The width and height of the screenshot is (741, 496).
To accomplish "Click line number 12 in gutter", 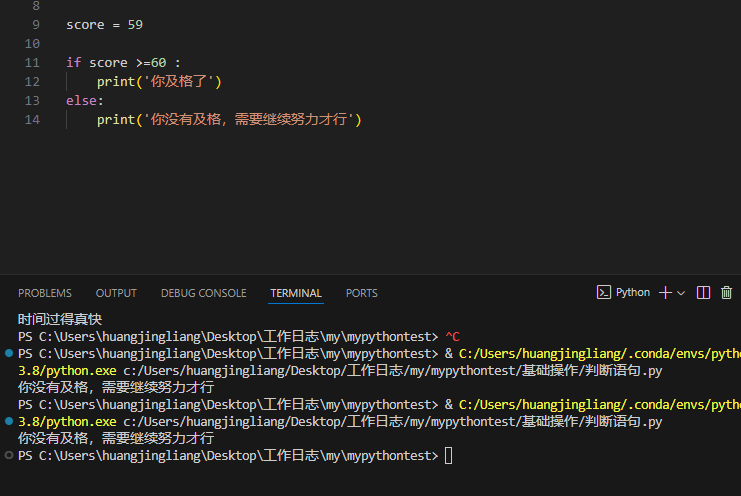I will [x=32, y=82].
